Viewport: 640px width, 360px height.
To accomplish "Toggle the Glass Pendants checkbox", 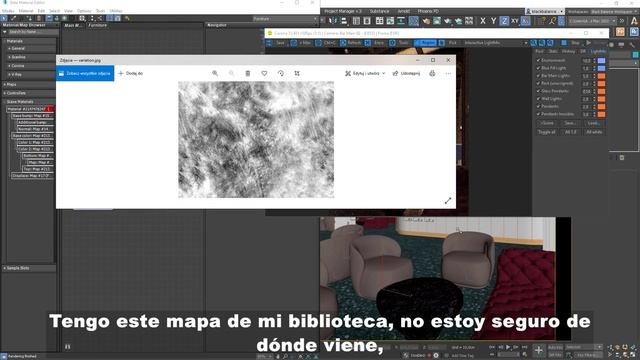I will pos(538,91).
